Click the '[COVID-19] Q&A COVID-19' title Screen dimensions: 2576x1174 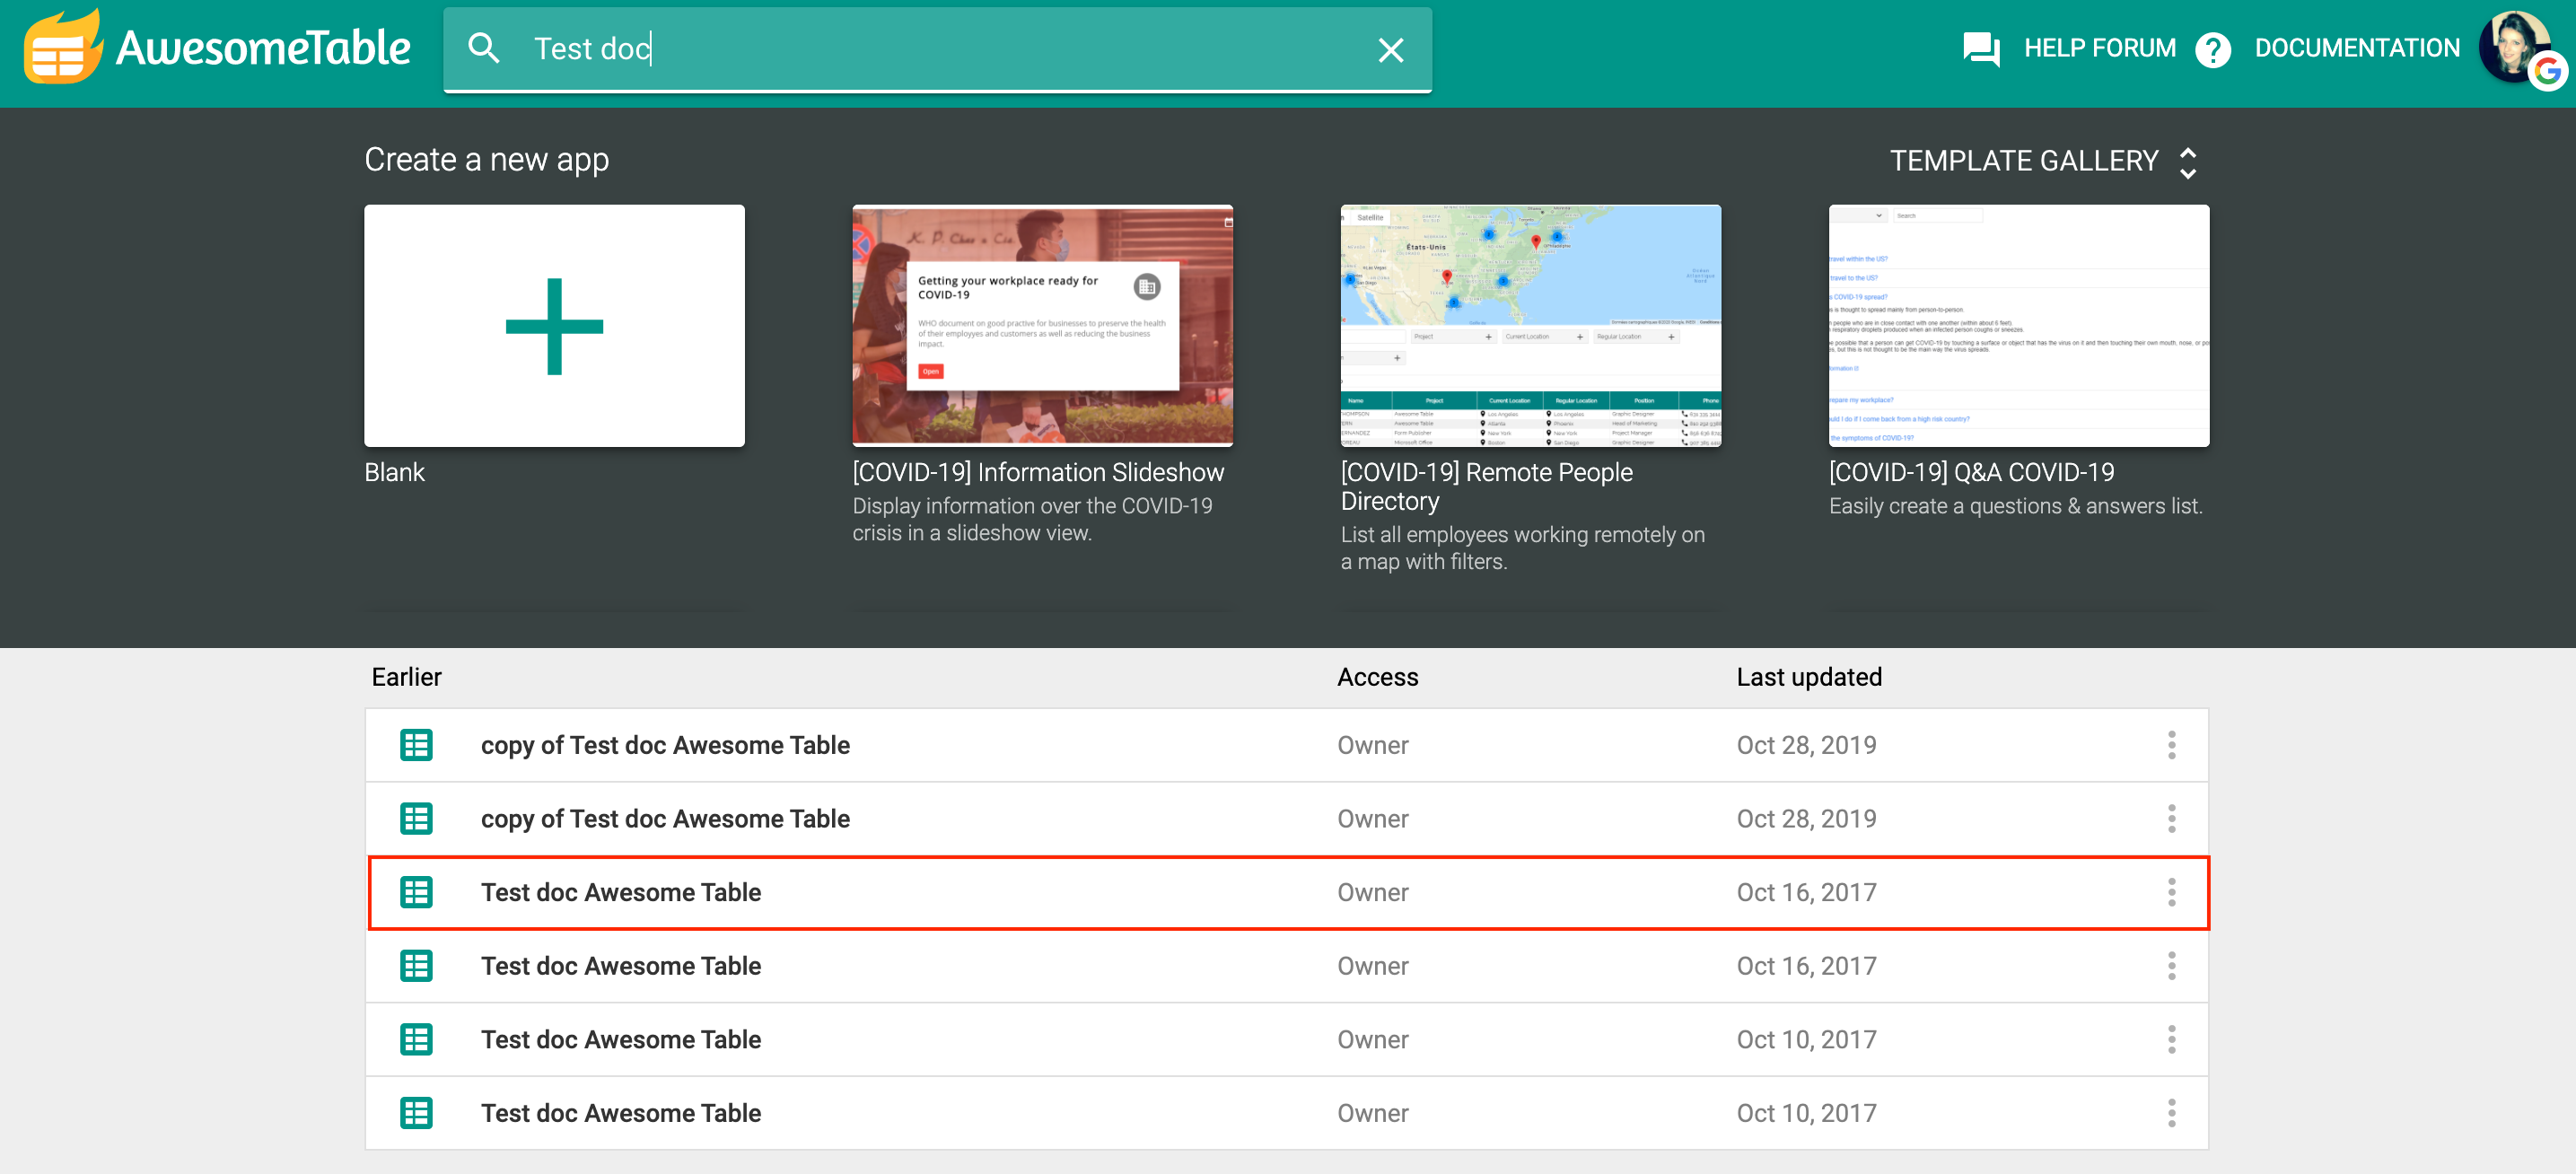pyautogui.click(x=1971, y=472)
